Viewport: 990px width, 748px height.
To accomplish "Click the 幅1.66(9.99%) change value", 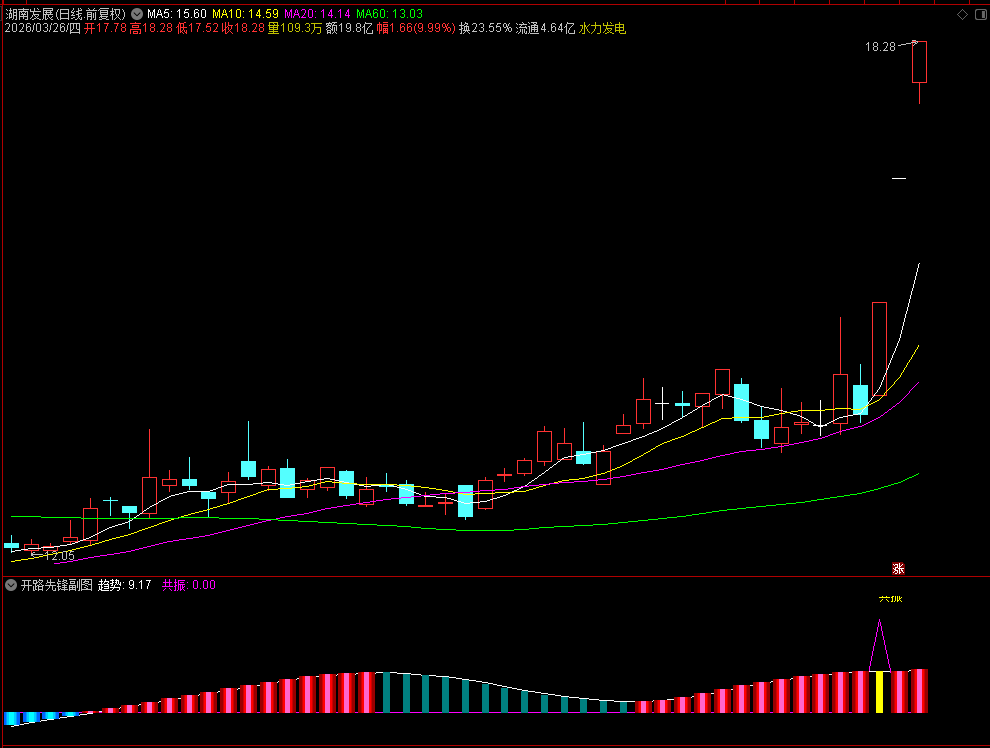I will [416, 28].
